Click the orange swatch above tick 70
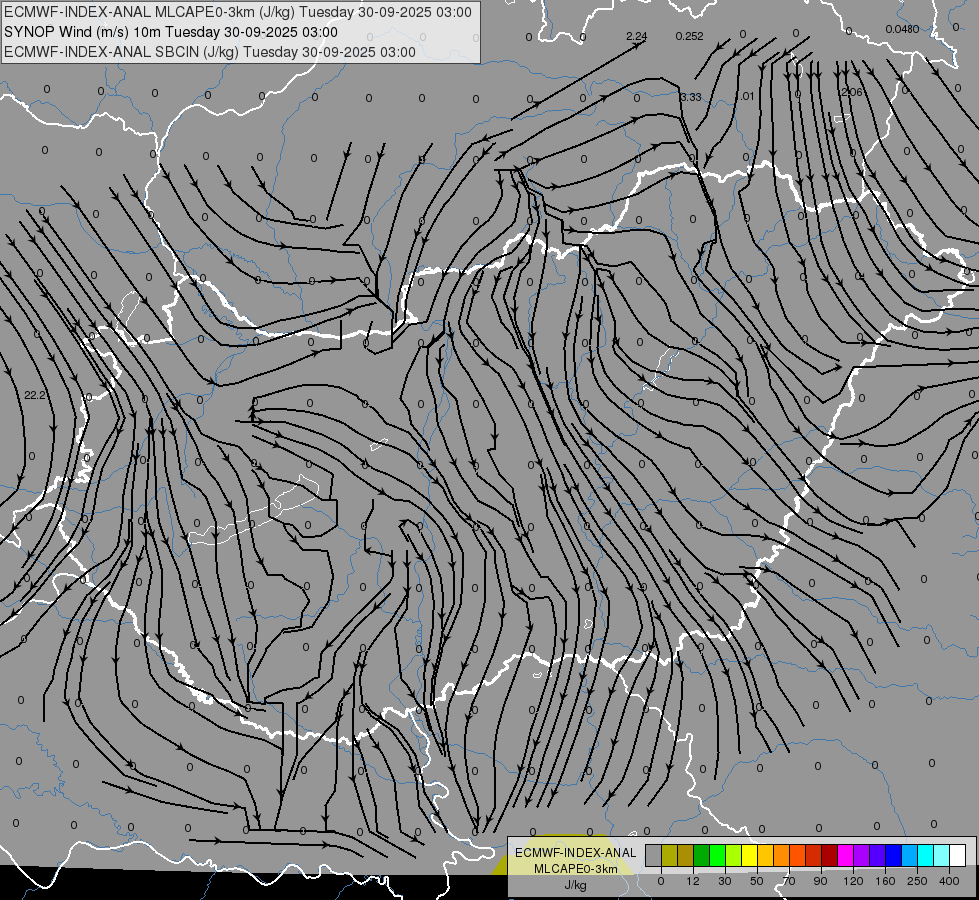Screen dimensions: 979x900 pos(782,855)
